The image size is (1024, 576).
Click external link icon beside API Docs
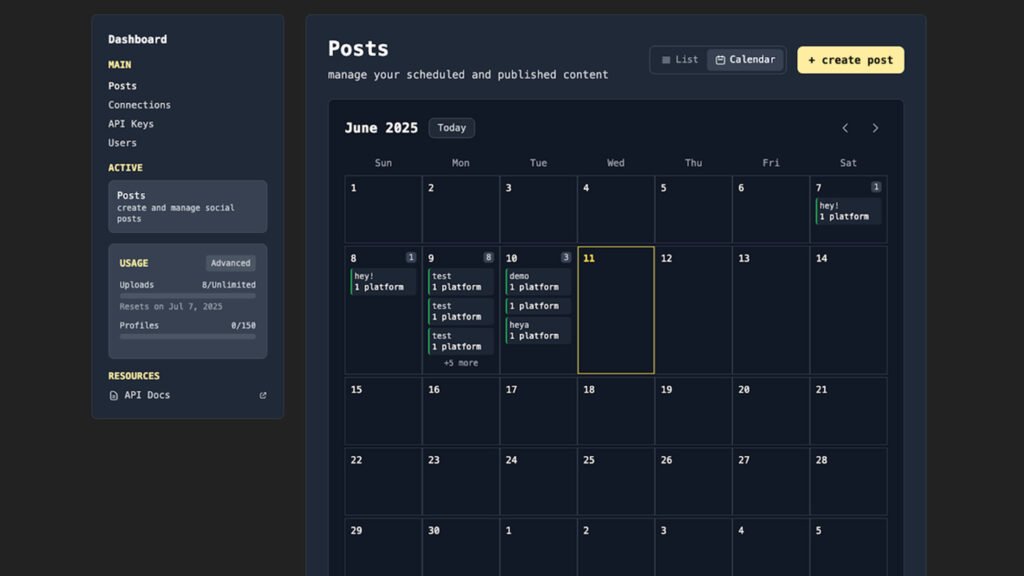(x=263, y=396)
